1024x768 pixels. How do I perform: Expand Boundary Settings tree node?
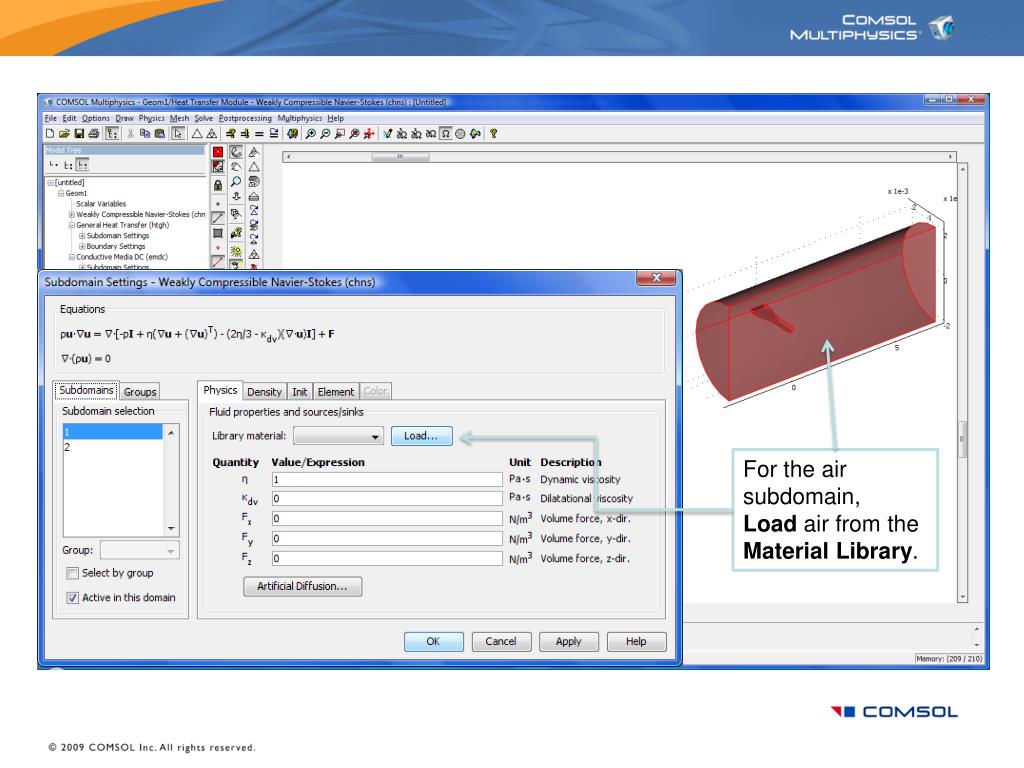pos(82,246)
